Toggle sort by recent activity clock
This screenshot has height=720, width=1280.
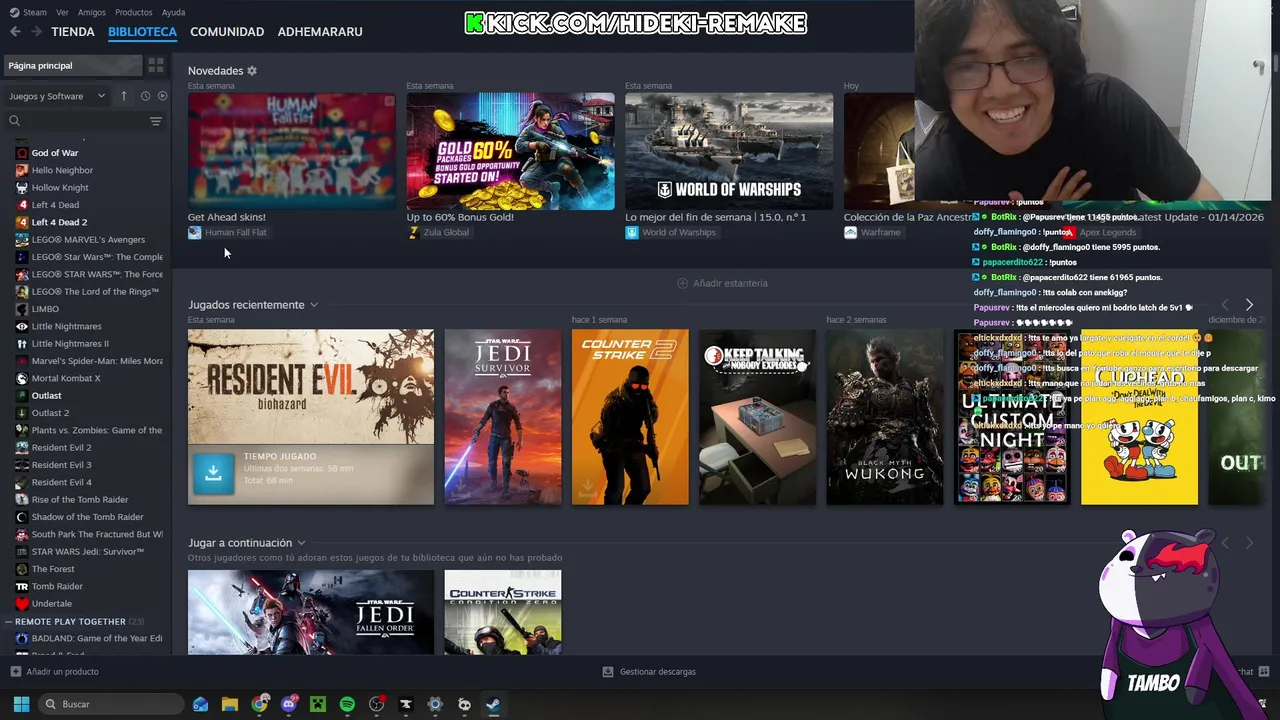pyautogui.click(x=145, y=96)
